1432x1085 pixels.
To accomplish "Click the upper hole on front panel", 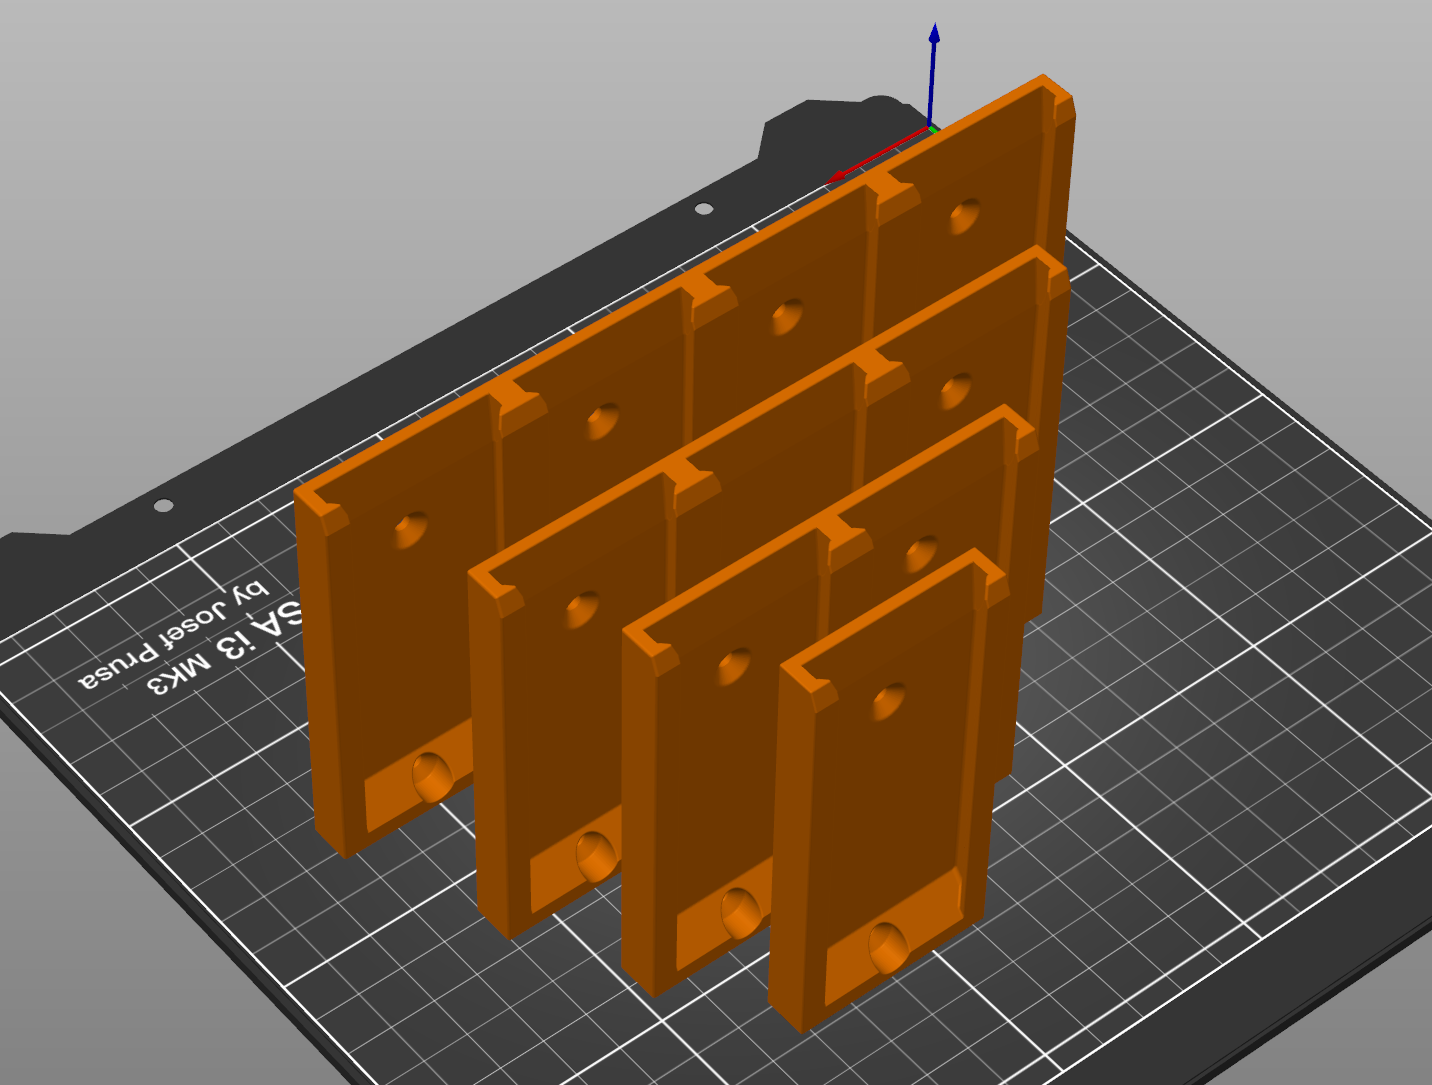I will [888, 700].
